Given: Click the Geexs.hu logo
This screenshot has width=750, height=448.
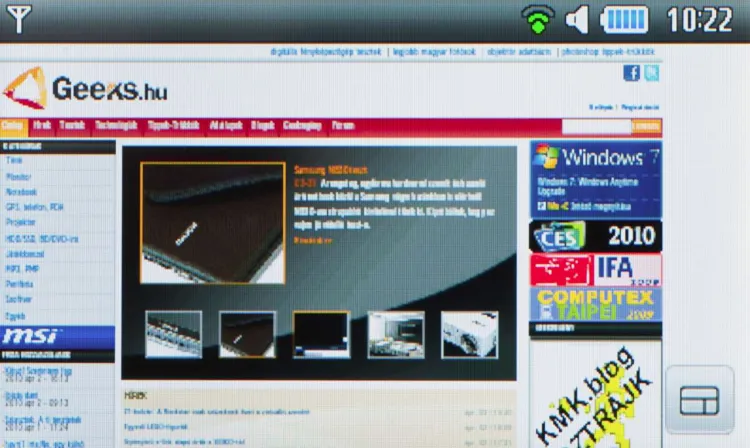Looking at the screenshot, I should click(86, 89).
